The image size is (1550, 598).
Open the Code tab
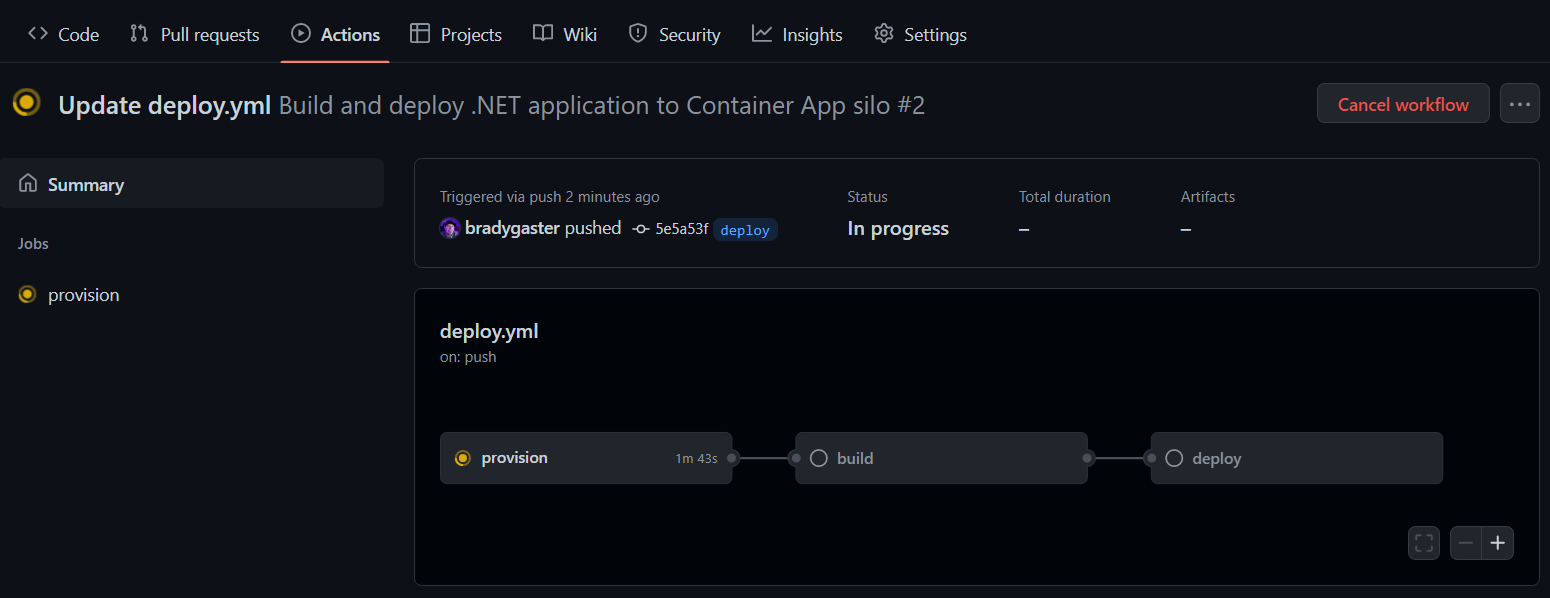tap(63, 34)
